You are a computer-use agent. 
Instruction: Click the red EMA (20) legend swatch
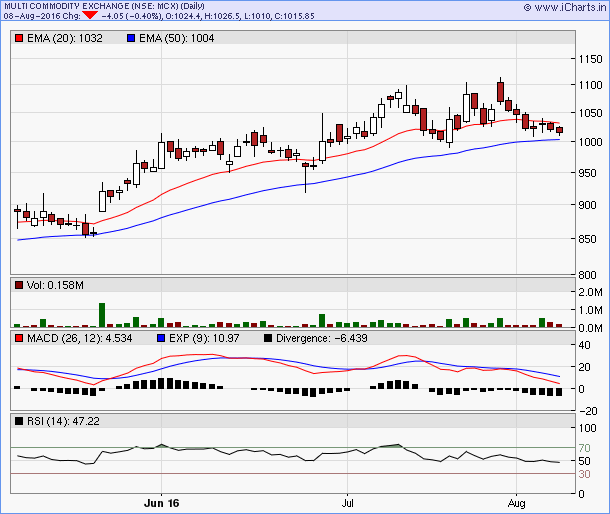(x=19, y=38)
